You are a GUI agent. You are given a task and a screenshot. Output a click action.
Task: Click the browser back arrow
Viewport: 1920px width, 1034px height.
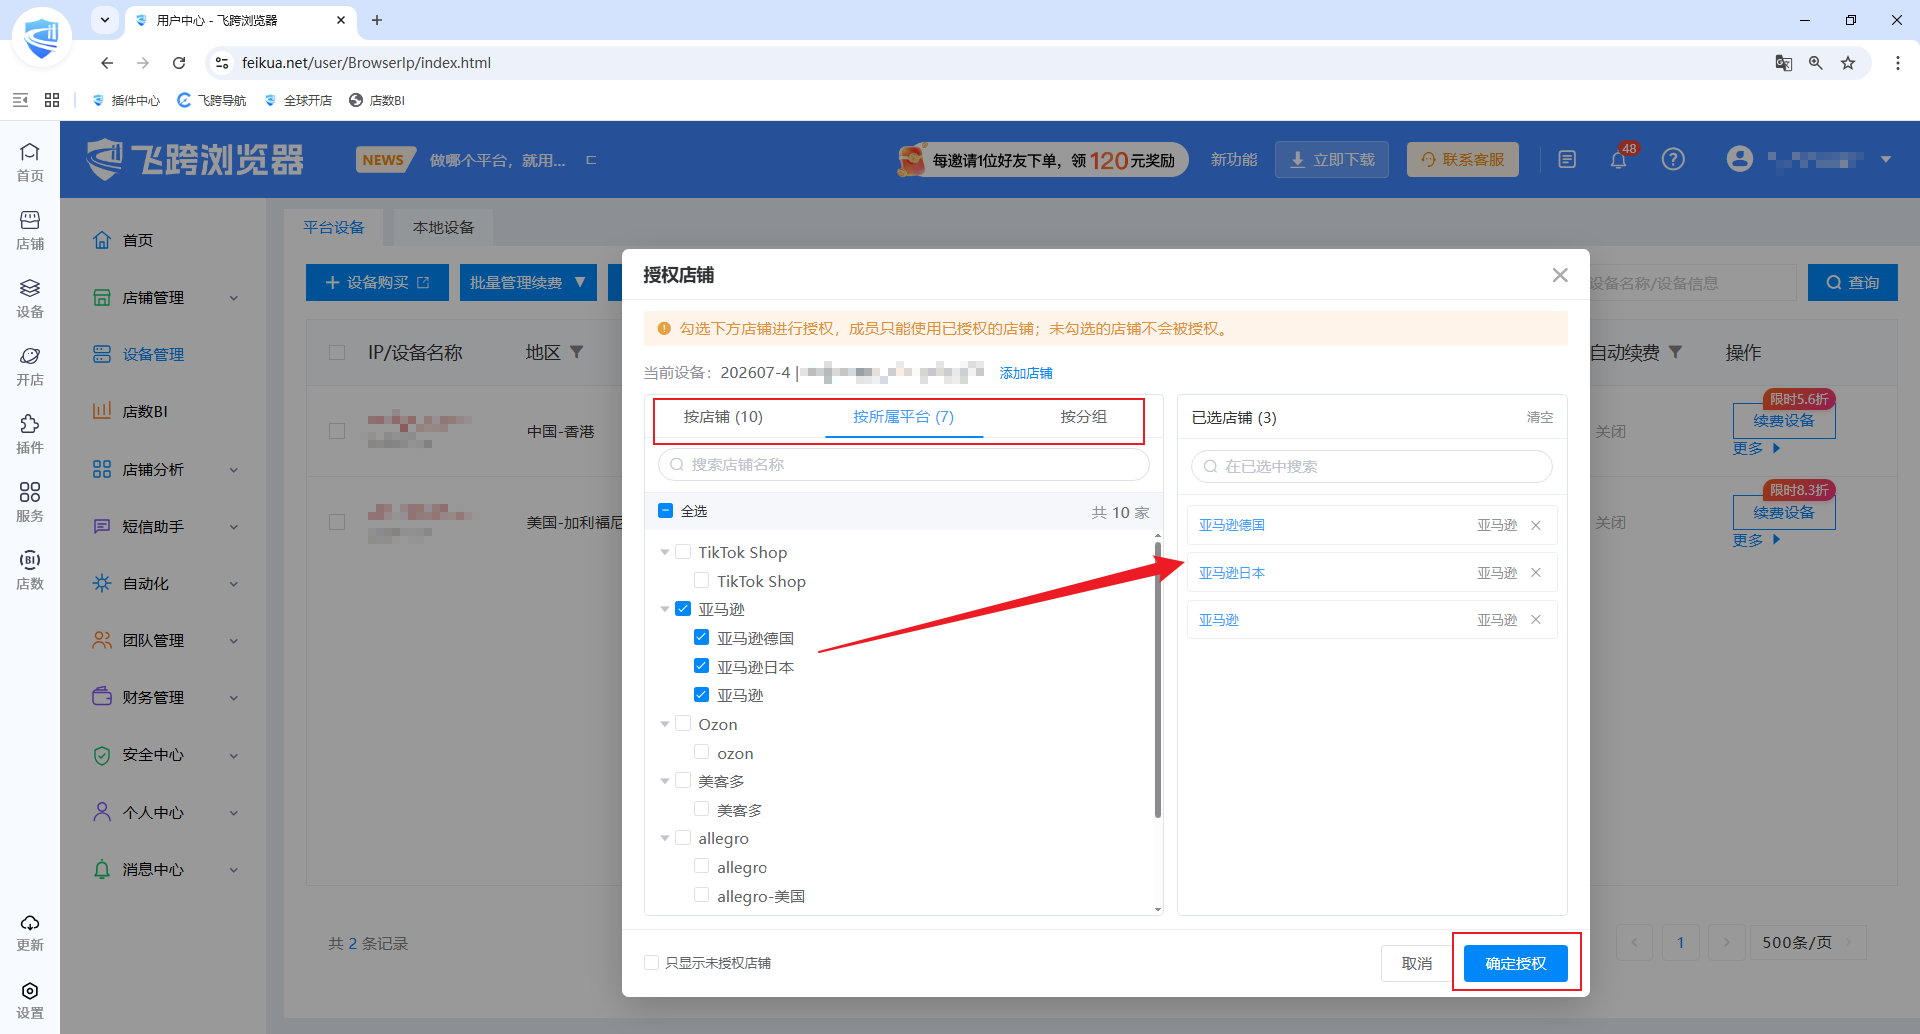107,63
